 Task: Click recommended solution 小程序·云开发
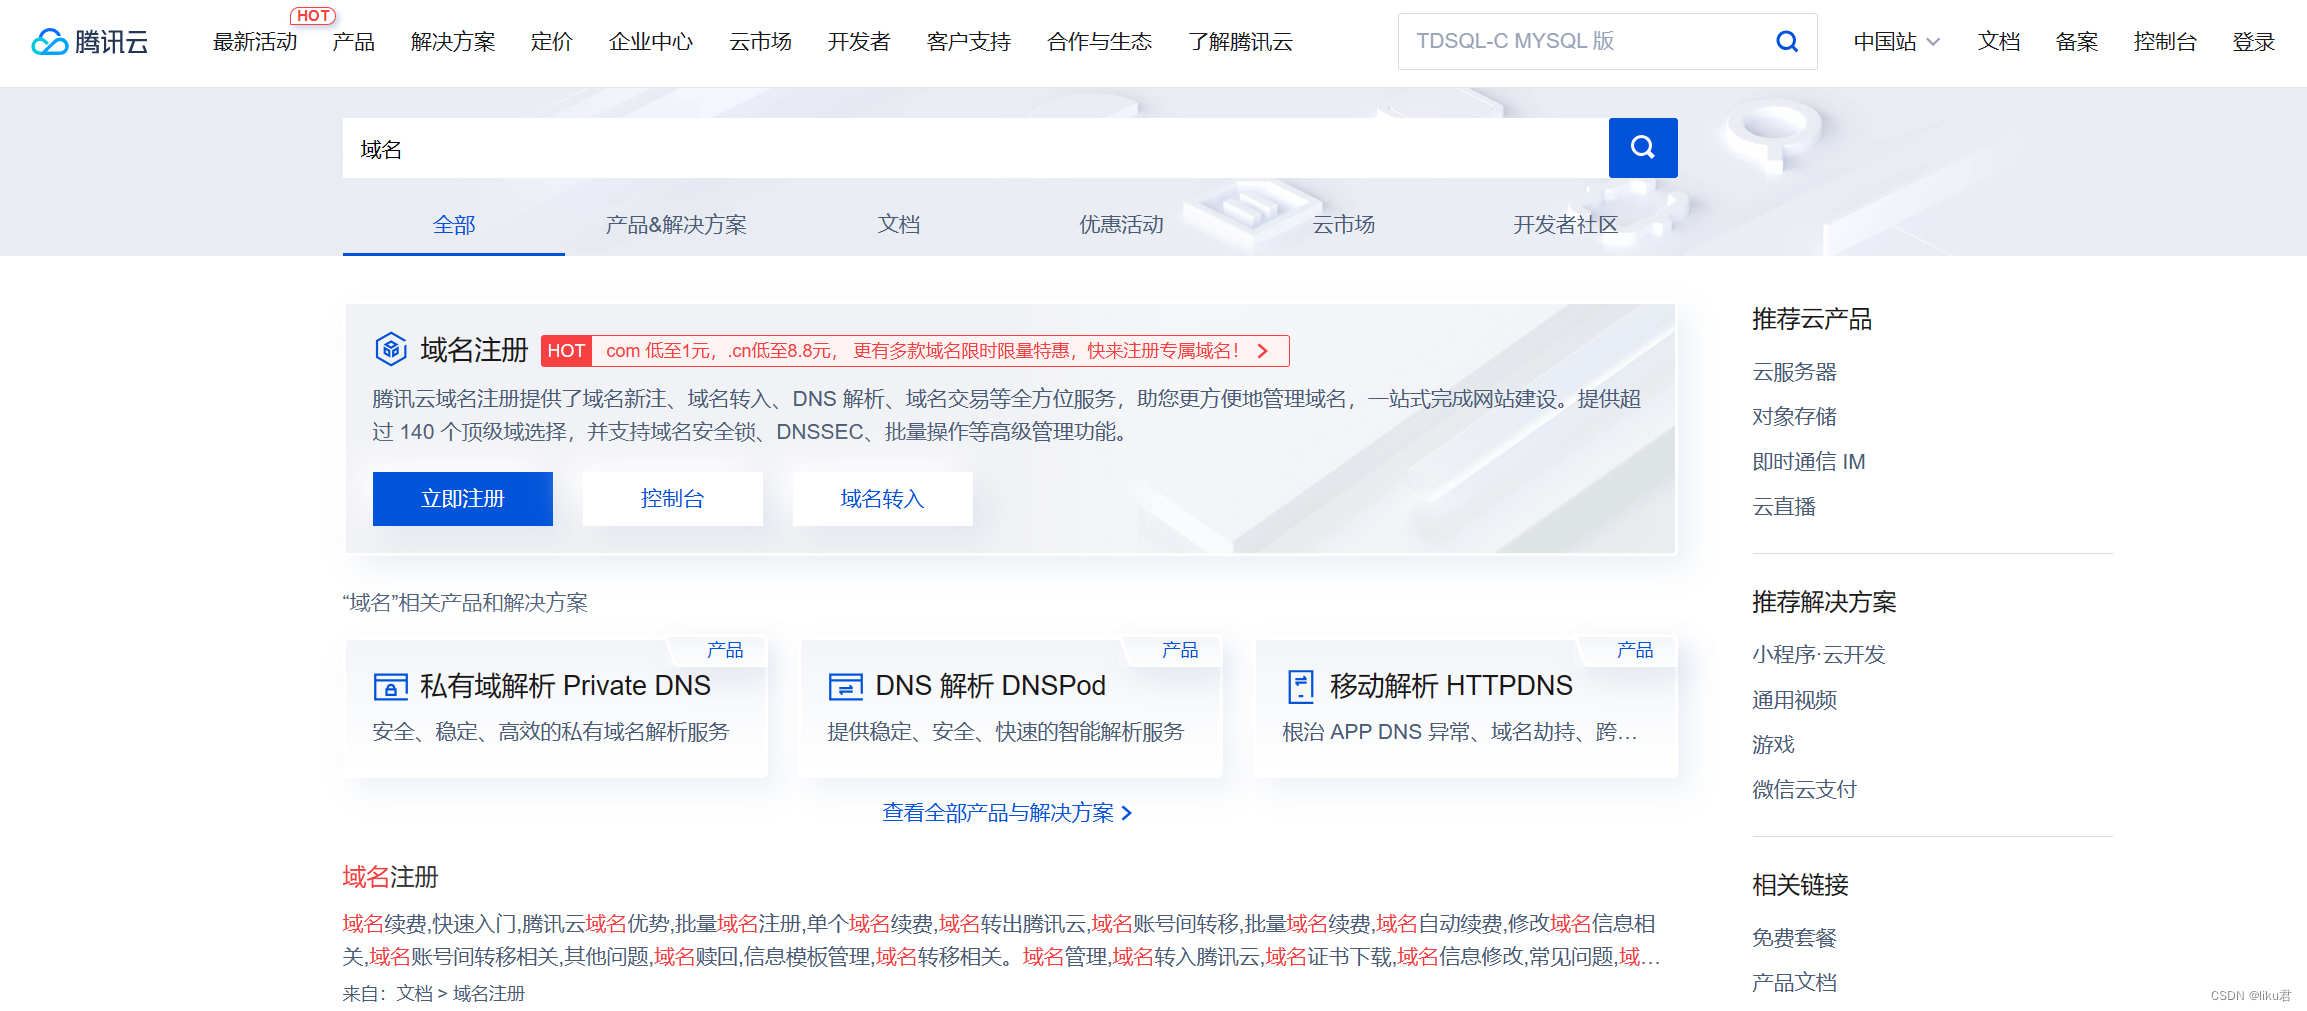click(x=1818, y=655)
